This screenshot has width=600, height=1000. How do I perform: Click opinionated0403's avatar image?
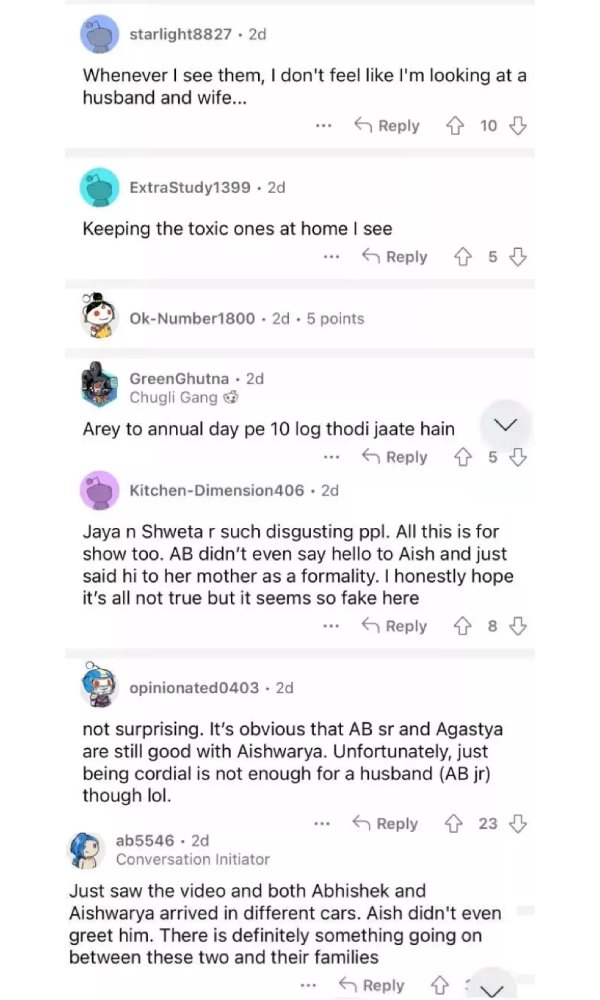click(99, 687)
